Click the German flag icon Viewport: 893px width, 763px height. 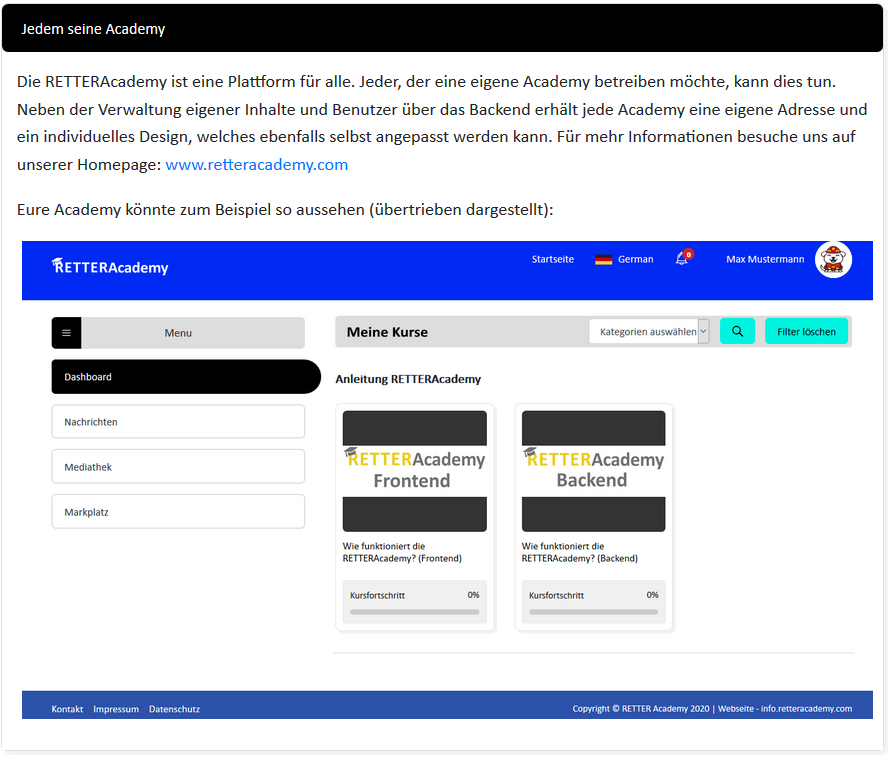pyautogui.click(x=603, y=260)
